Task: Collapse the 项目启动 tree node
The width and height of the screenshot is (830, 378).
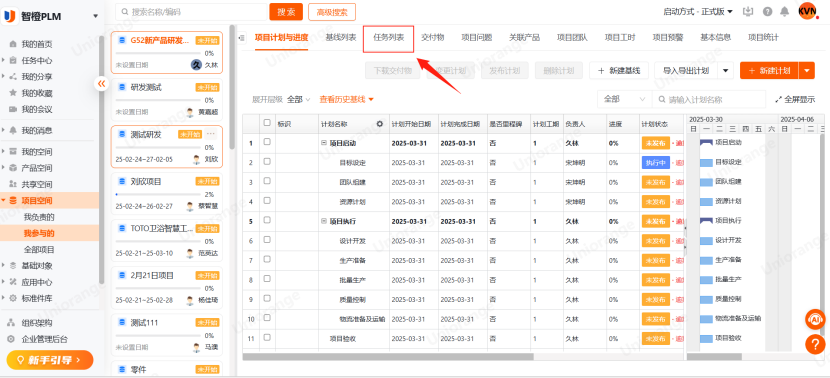Action: point(324,142)
